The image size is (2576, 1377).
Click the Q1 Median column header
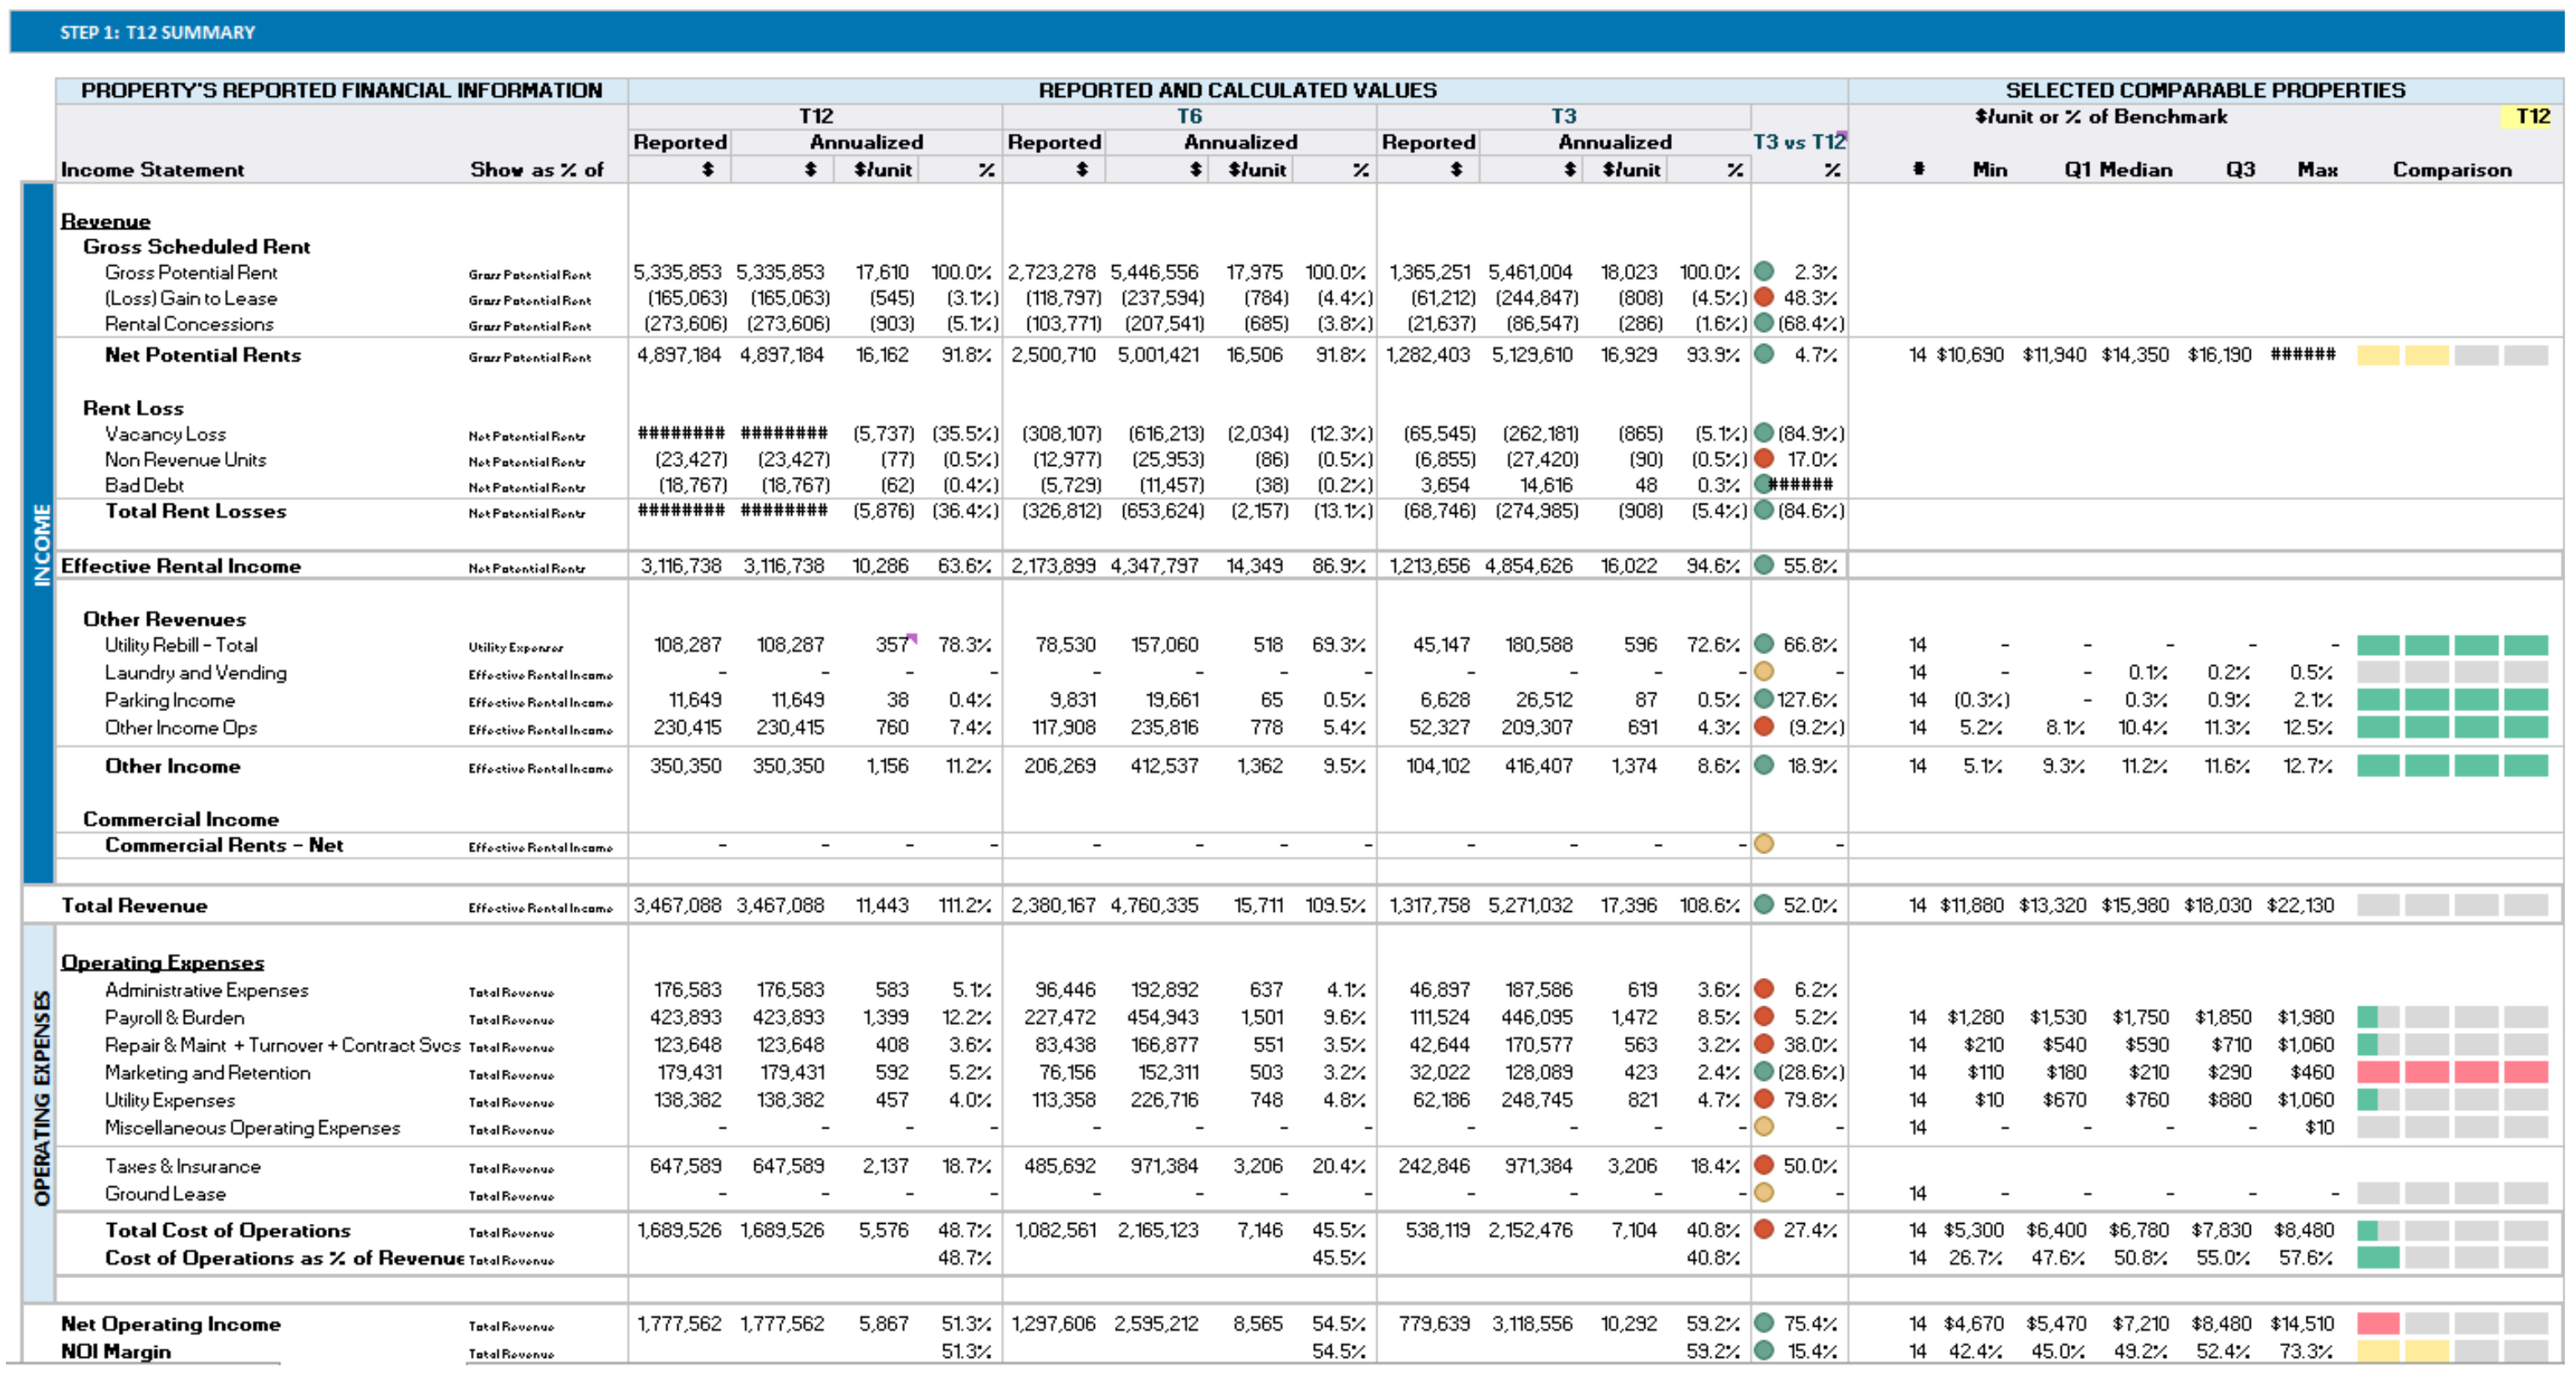[x=2118, y=169]
